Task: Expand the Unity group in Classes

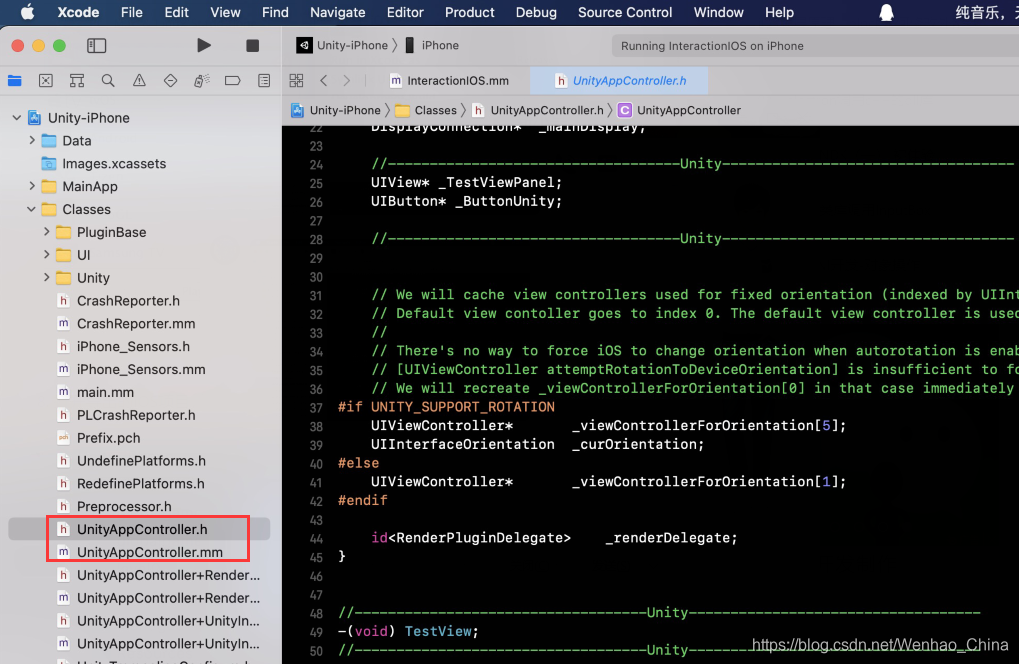Action: click(45, 277)
